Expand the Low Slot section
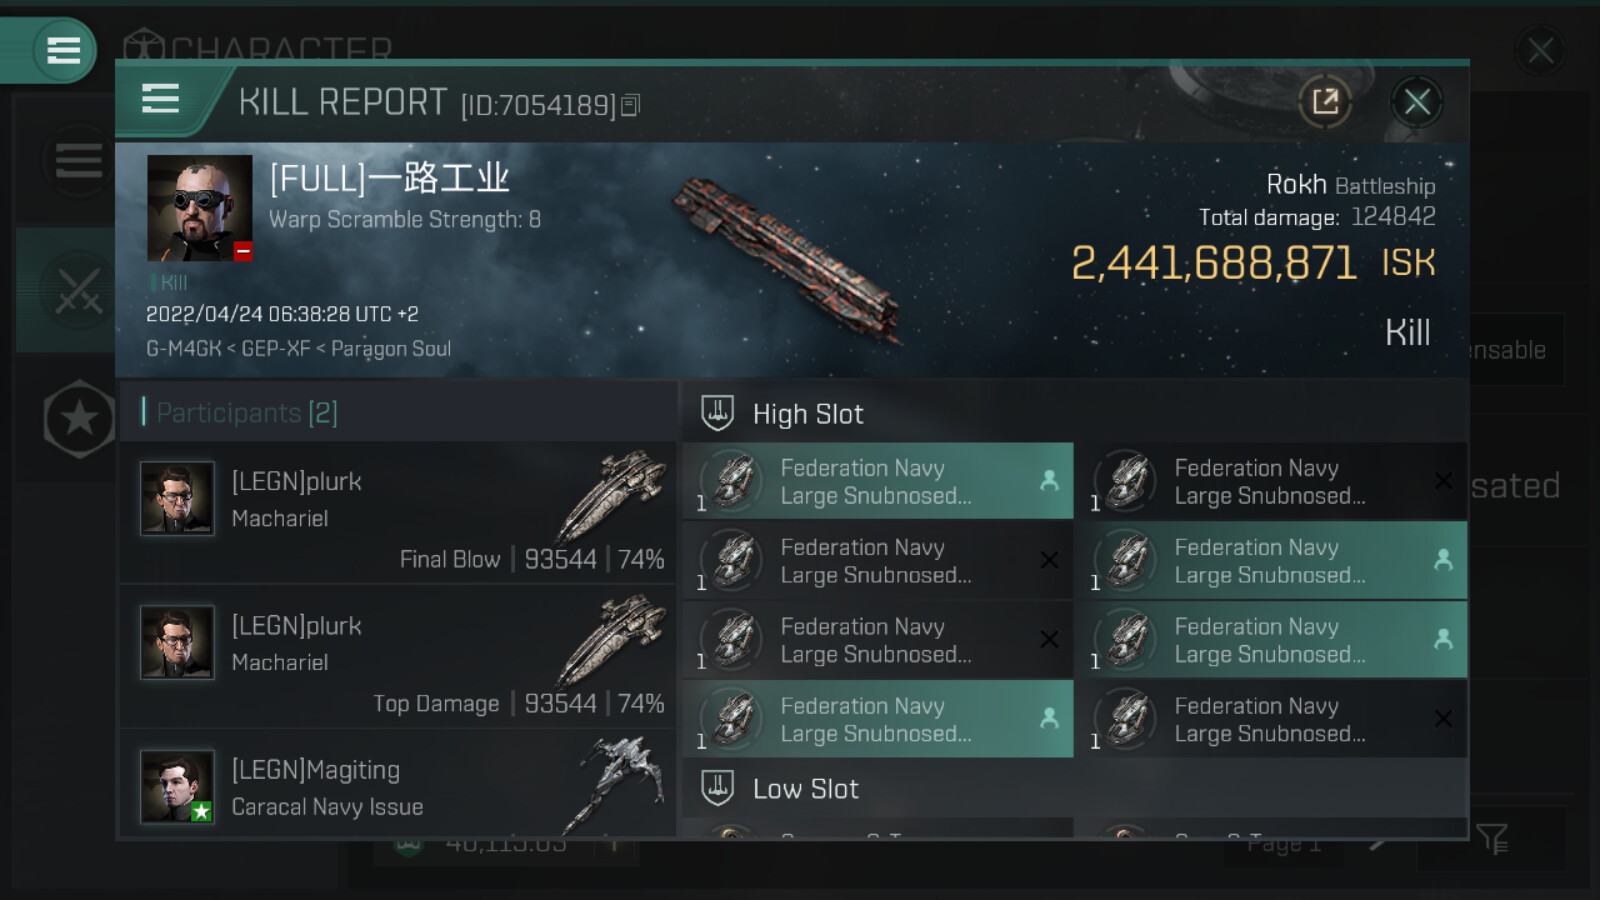 point(806,789)
